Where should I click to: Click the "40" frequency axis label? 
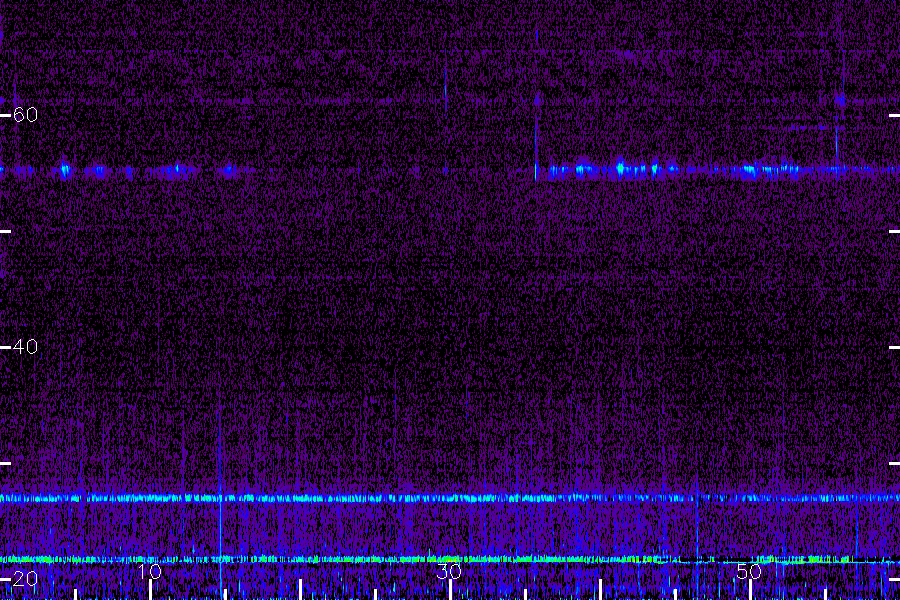(25, 347)
